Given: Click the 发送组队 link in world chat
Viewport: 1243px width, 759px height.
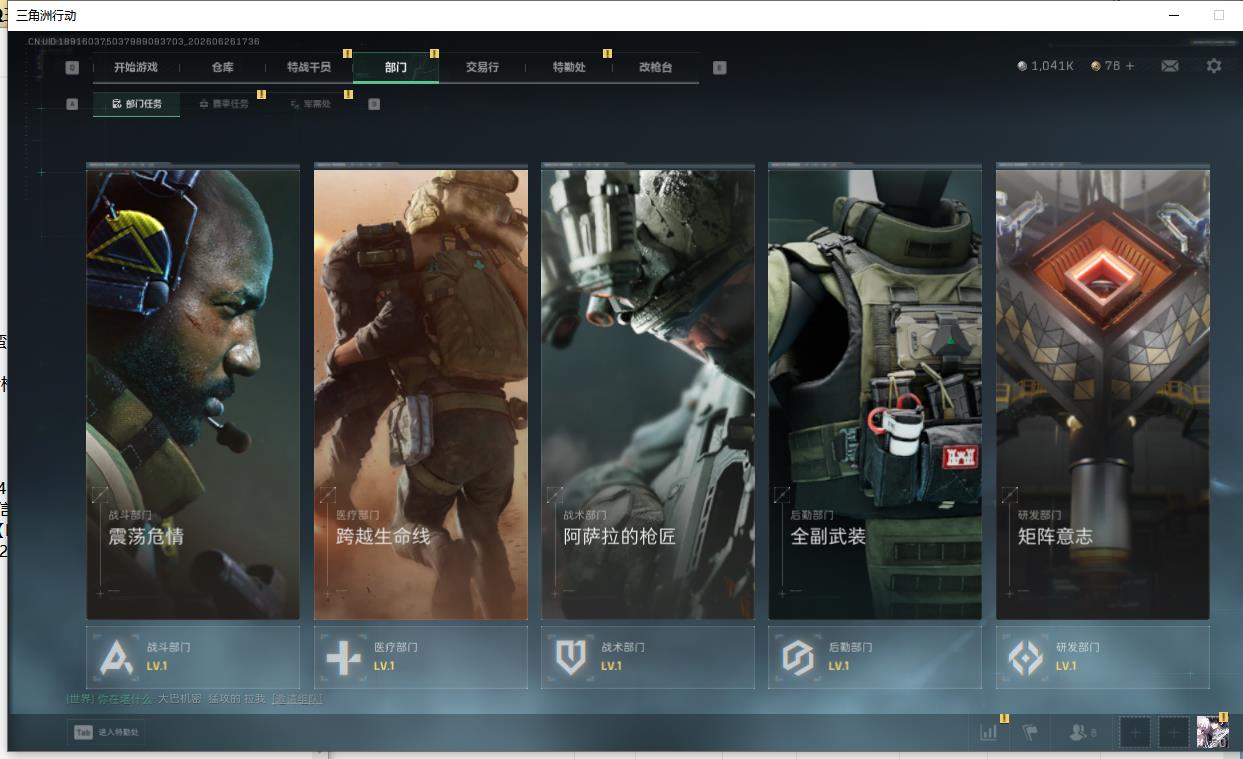Looking at the screenshot, I should click(297, 698).
